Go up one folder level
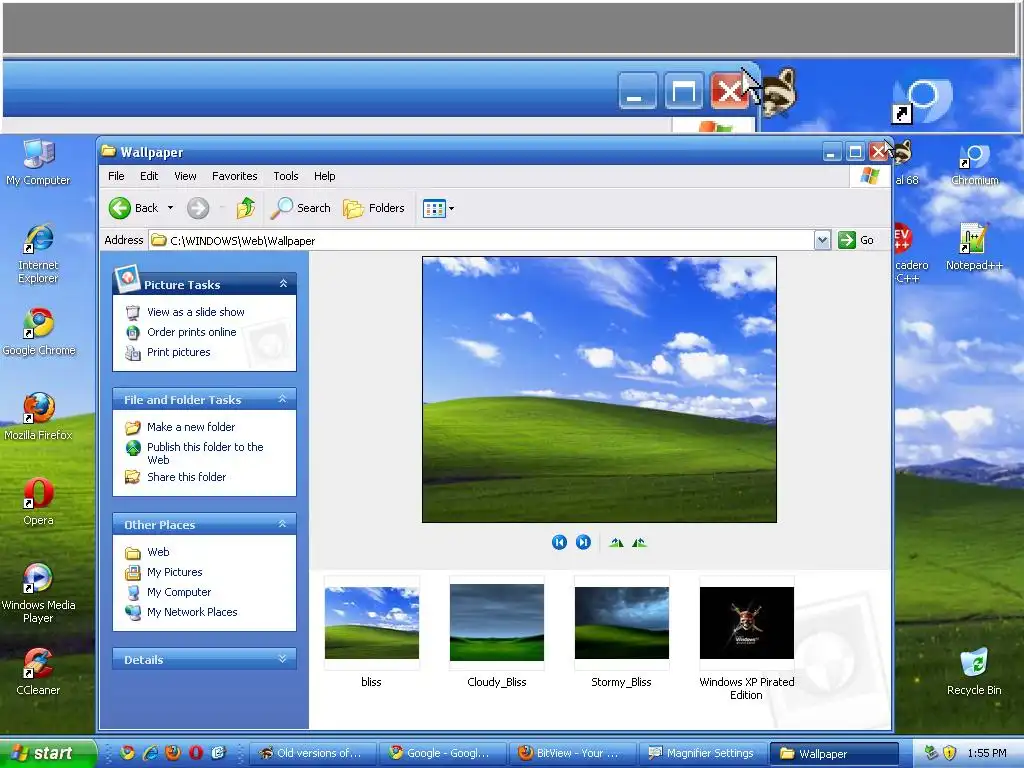Screen dimensions: 1024x768 click(x=246, y=208)
